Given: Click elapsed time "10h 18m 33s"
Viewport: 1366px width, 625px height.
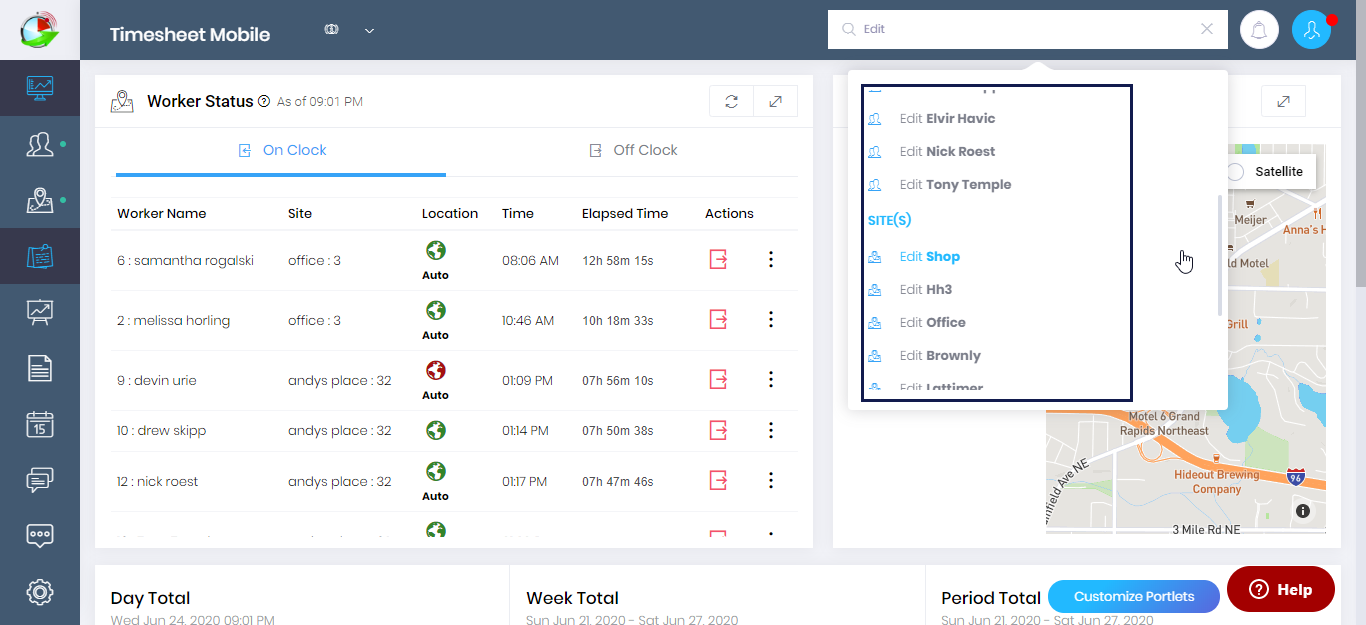Looking at the screenshot, I should coord(618,321).
